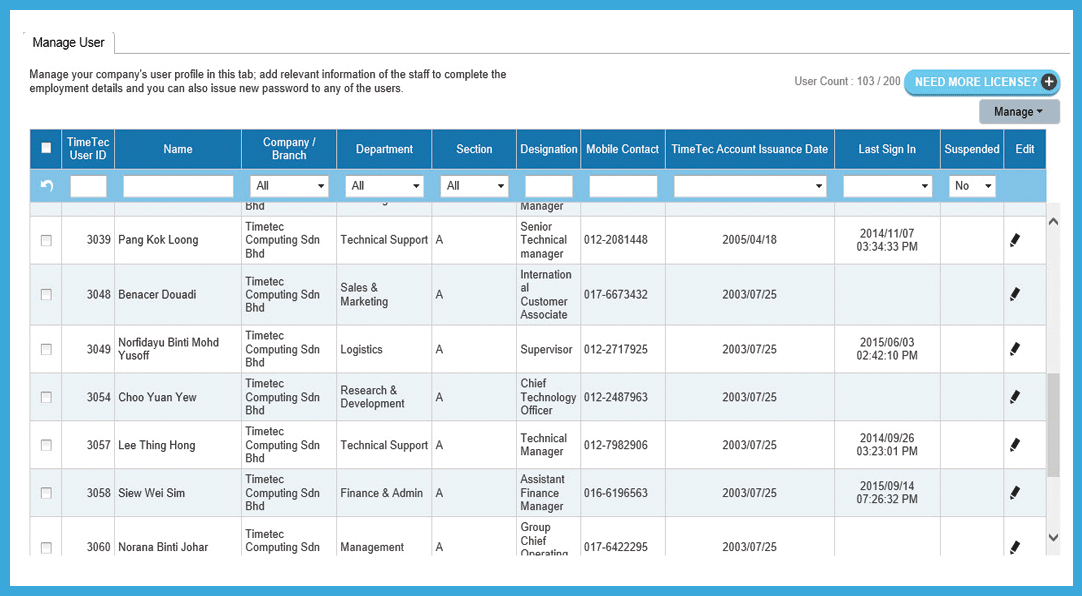
Task: Tick checkbox for user 3049 Norfidayu
Action: 46,349
